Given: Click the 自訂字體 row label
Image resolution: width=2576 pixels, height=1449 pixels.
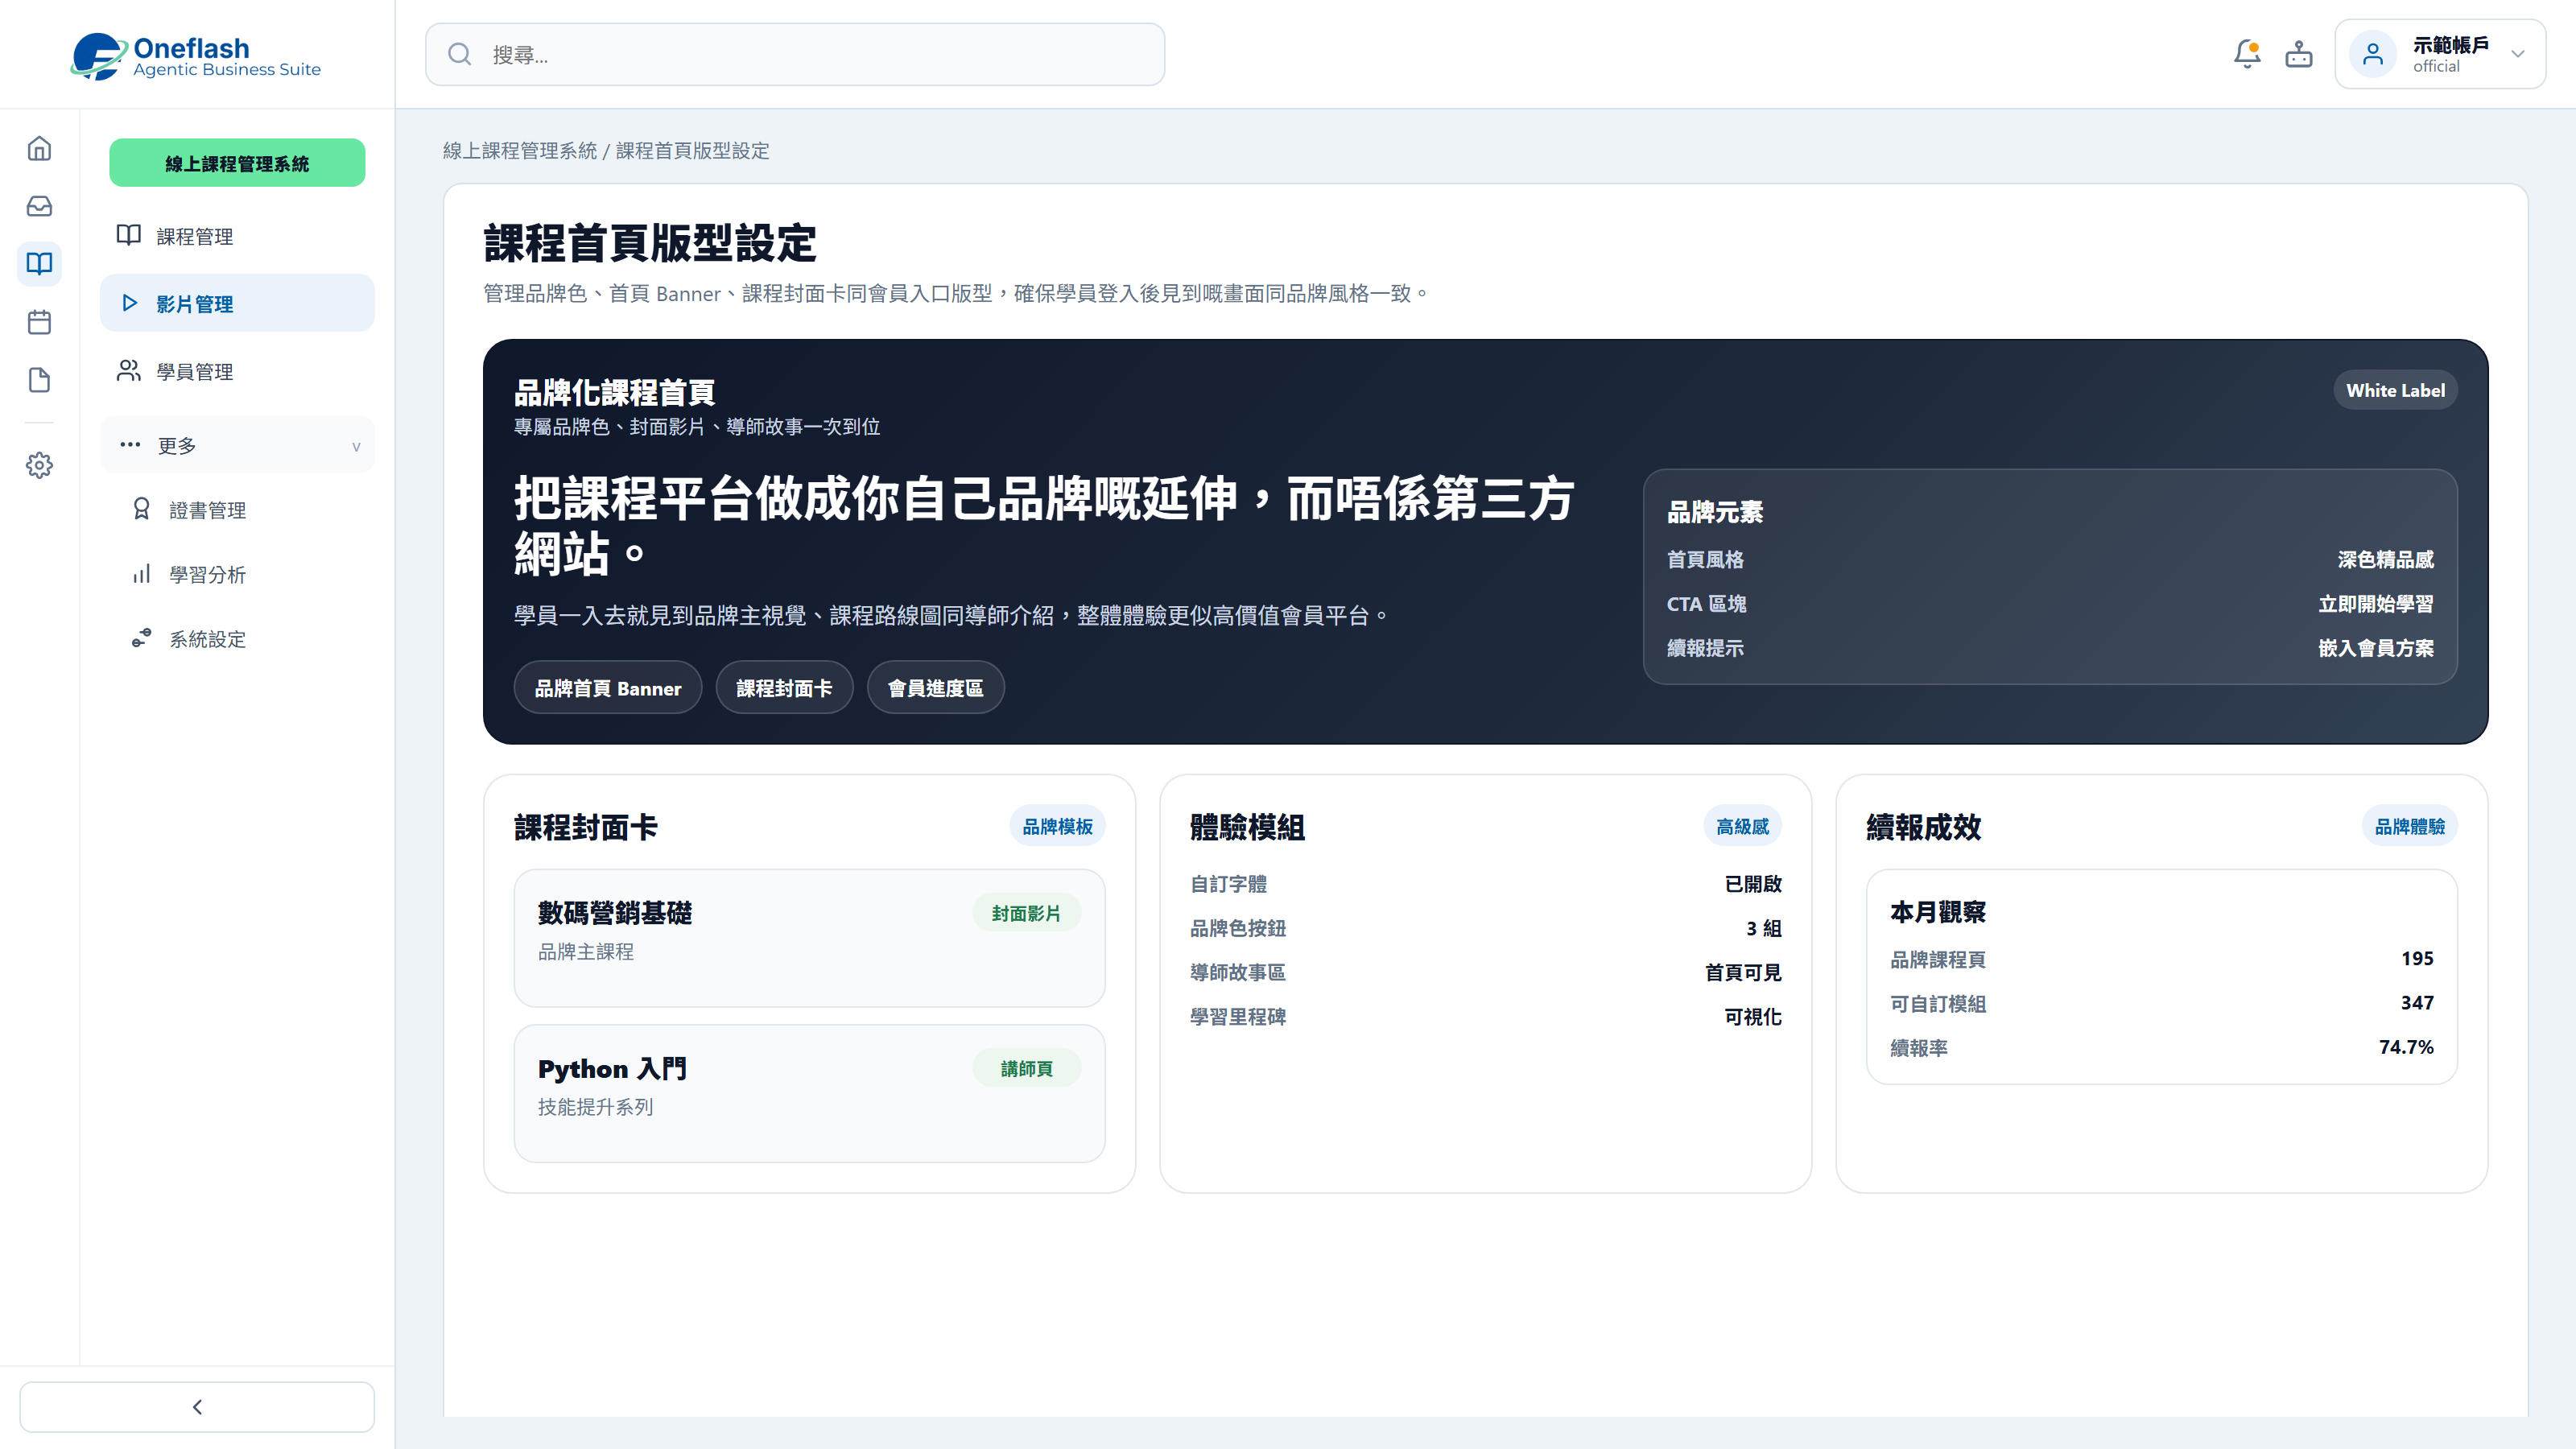Looking at the screenshot, I should click(x=1228, y=884).
